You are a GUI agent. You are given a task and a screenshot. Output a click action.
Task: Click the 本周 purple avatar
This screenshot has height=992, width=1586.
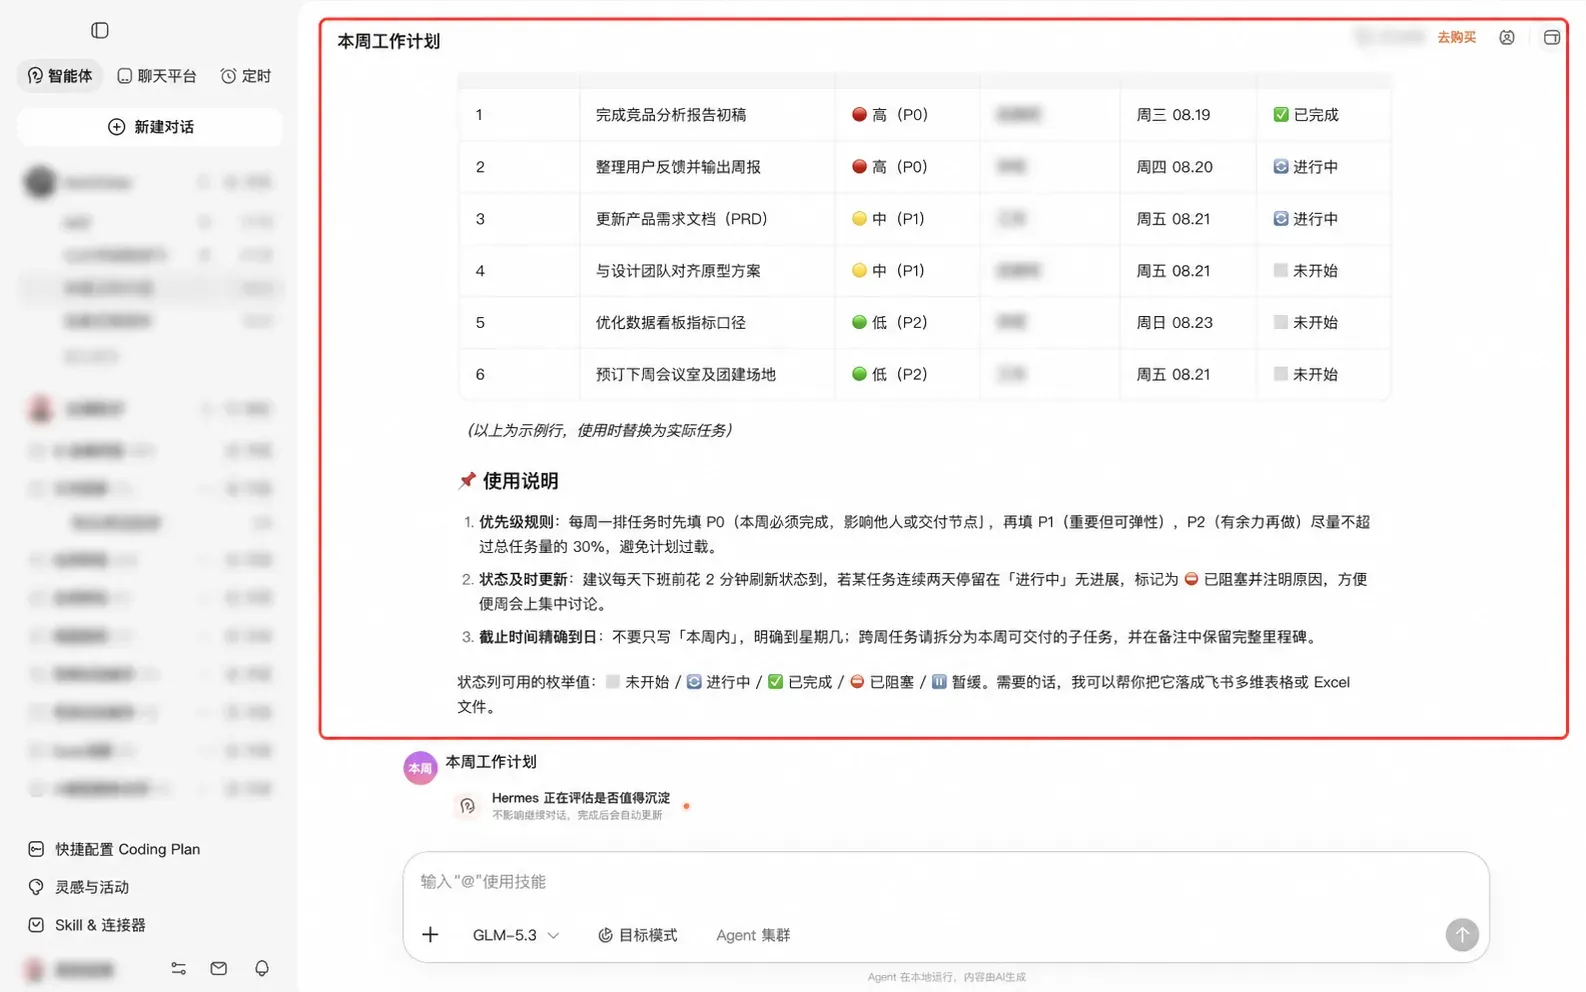(x=420, y=768)
